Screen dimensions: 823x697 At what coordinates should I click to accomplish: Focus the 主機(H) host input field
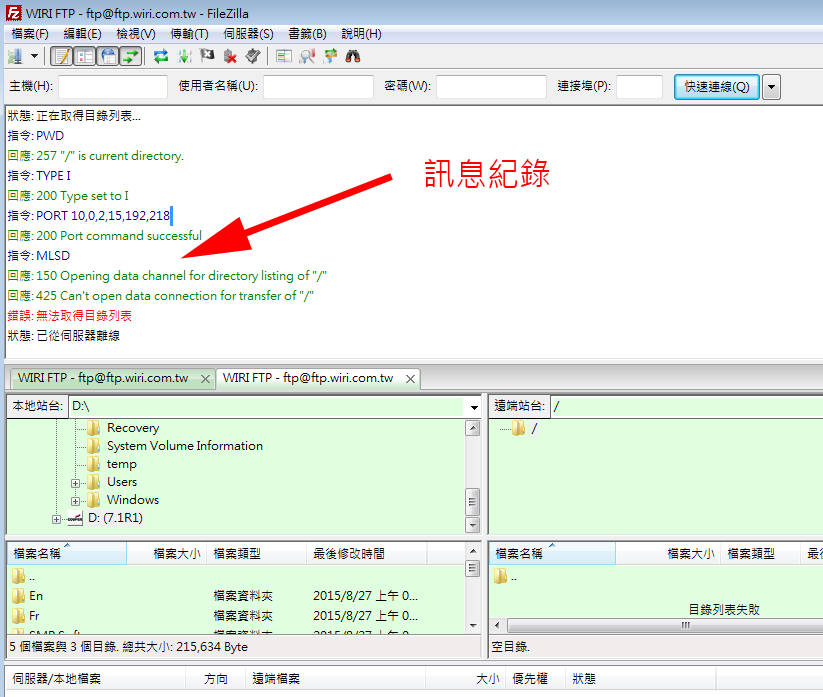pyautogui.click(x=113, y=87)
